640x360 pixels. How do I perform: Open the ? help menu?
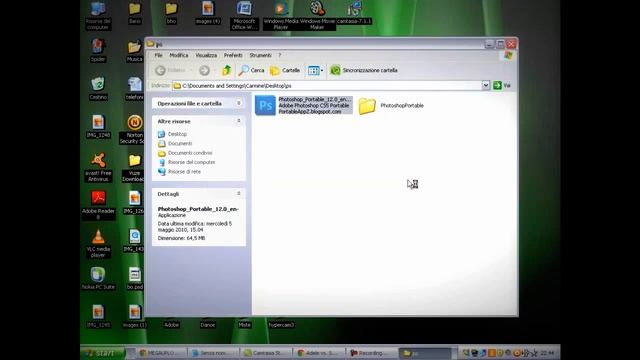click(x=280, y=55)
